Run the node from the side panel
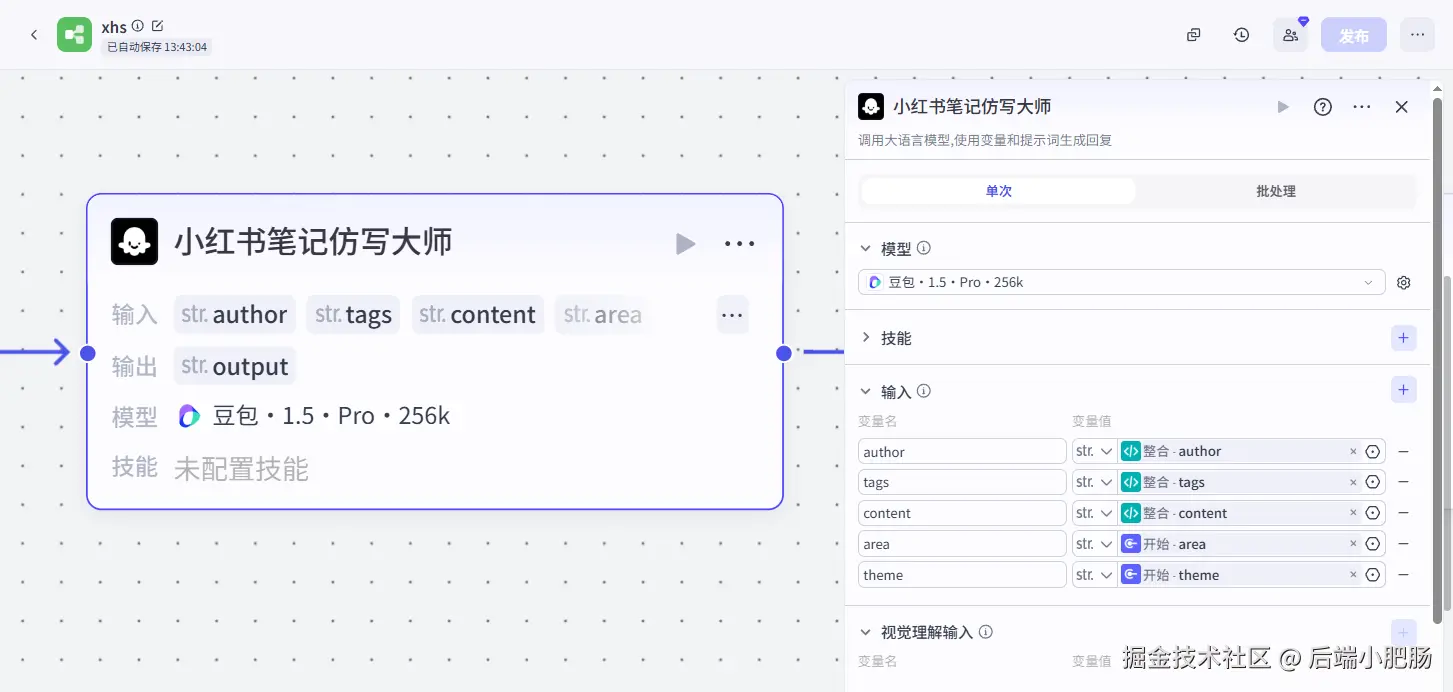Screen dimensions: 1453x692 pyautogui.click(x=1283, y=107)
